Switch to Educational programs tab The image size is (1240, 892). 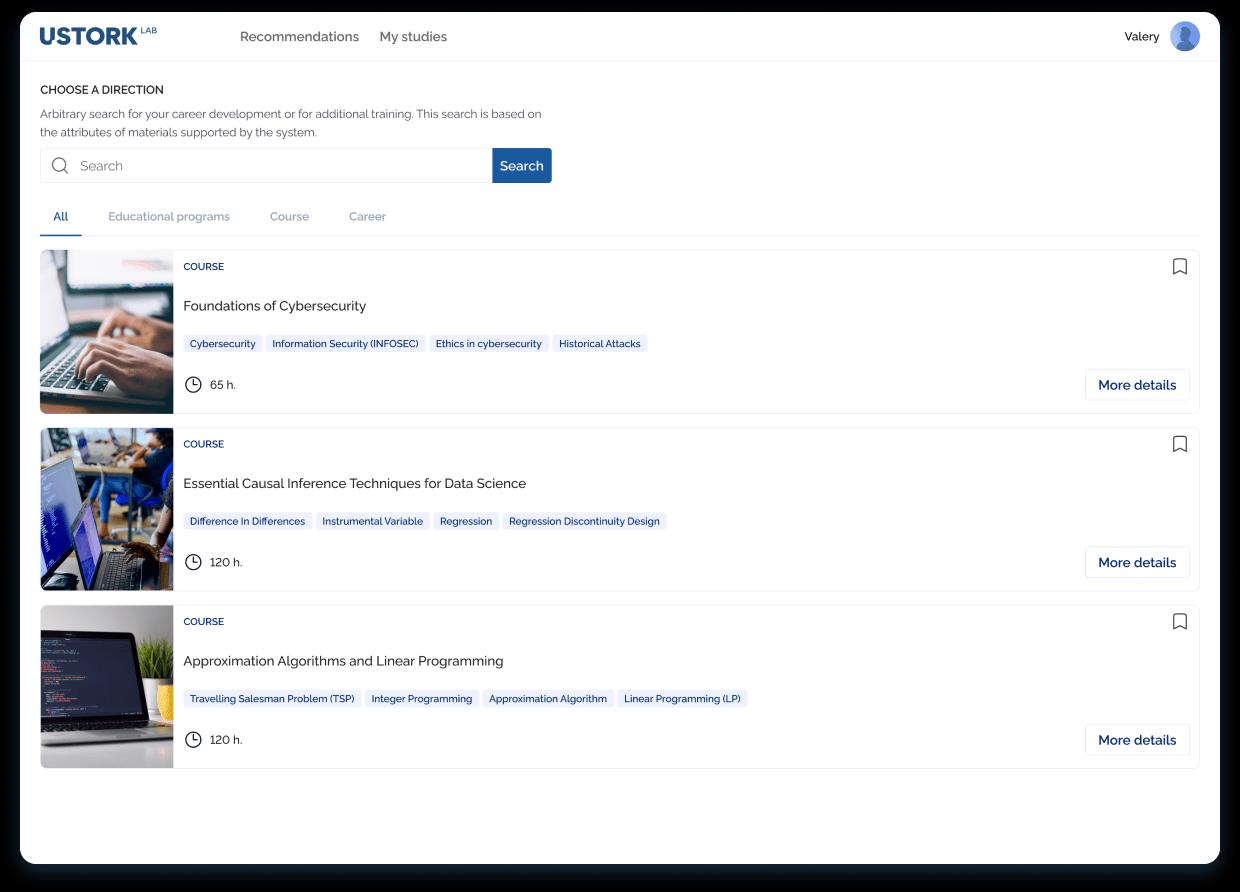coord(169,217)
